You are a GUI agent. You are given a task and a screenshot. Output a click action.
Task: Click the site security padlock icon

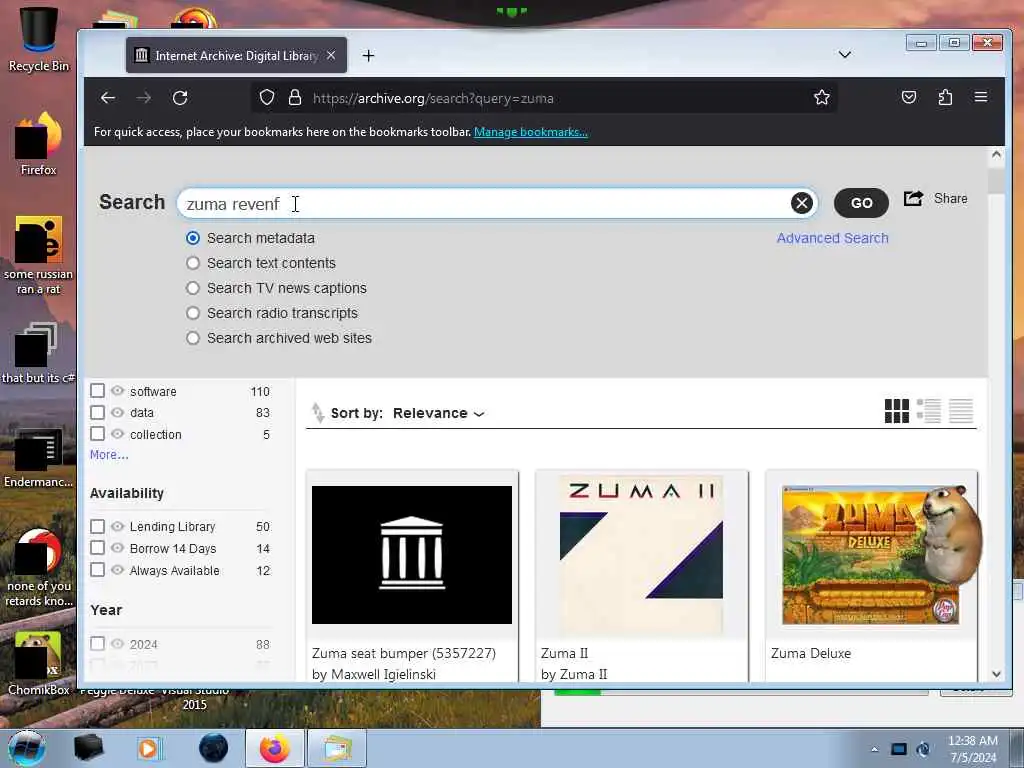pyautogui.click(x=295, y=98)
